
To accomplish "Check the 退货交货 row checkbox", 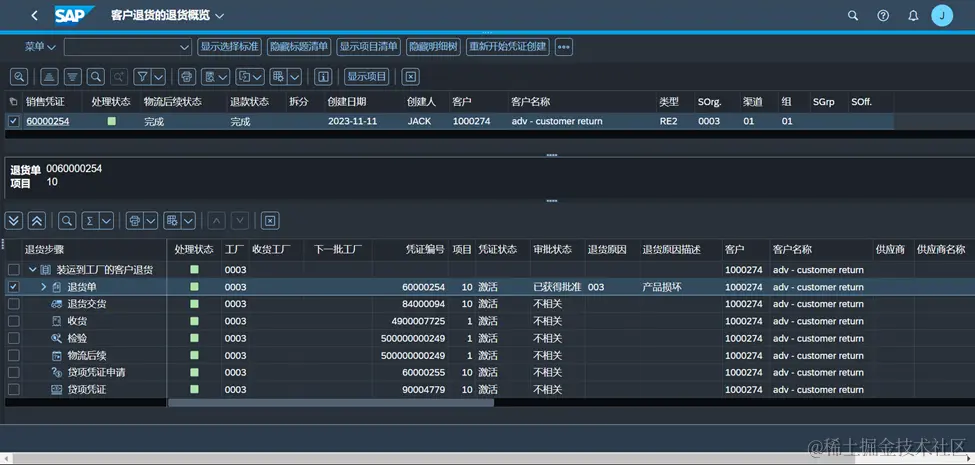I will pos(13,304).
